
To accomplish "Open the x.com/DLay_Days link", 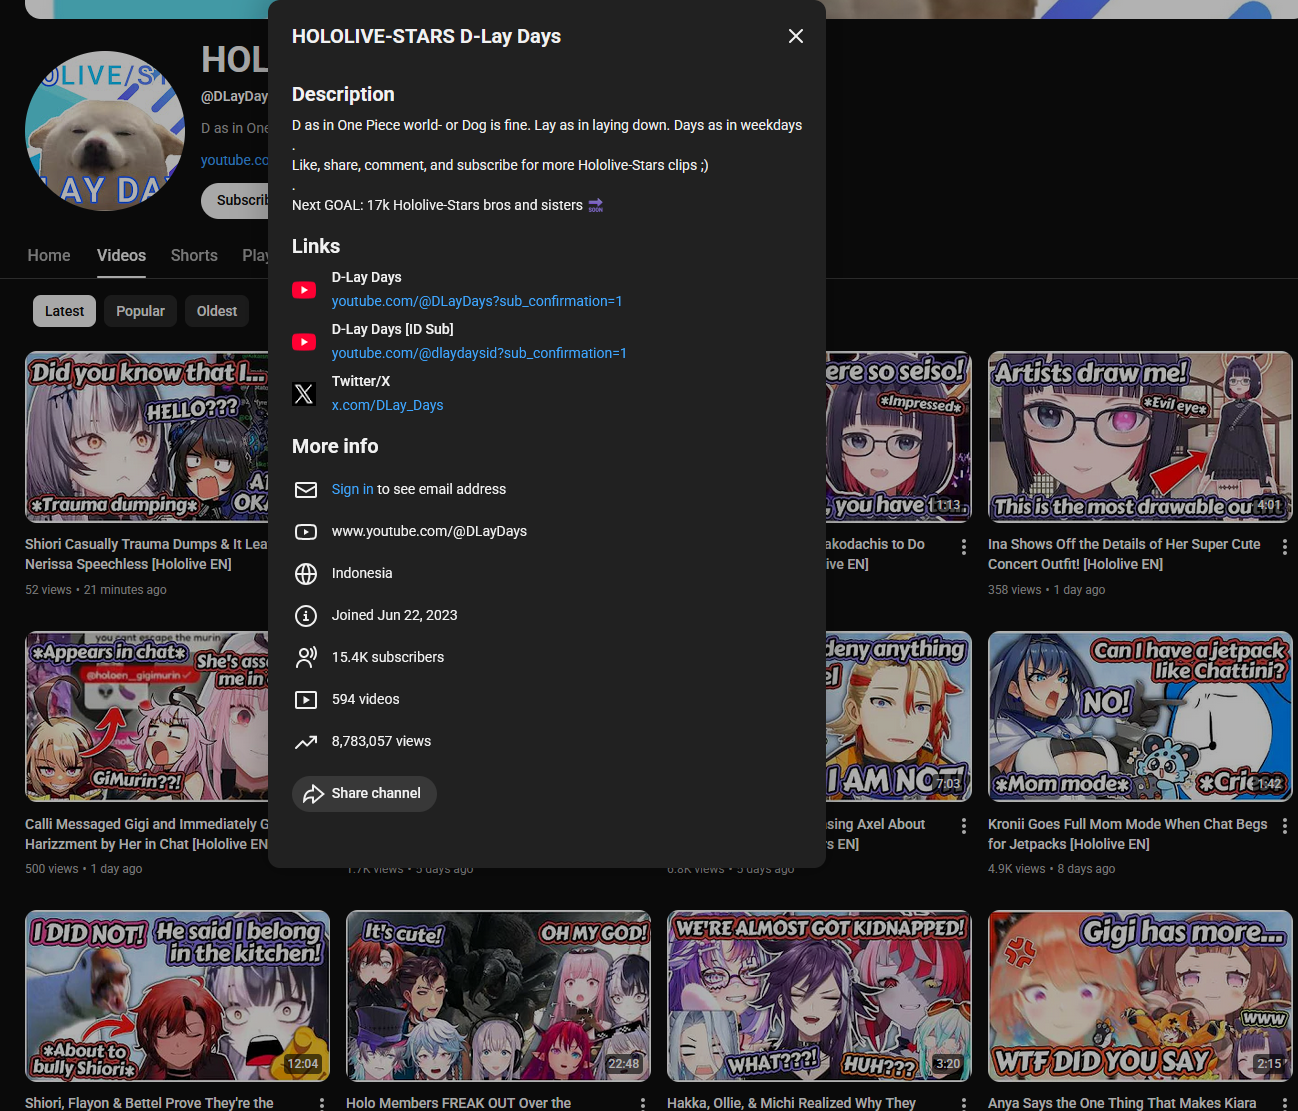I will 387,405.
